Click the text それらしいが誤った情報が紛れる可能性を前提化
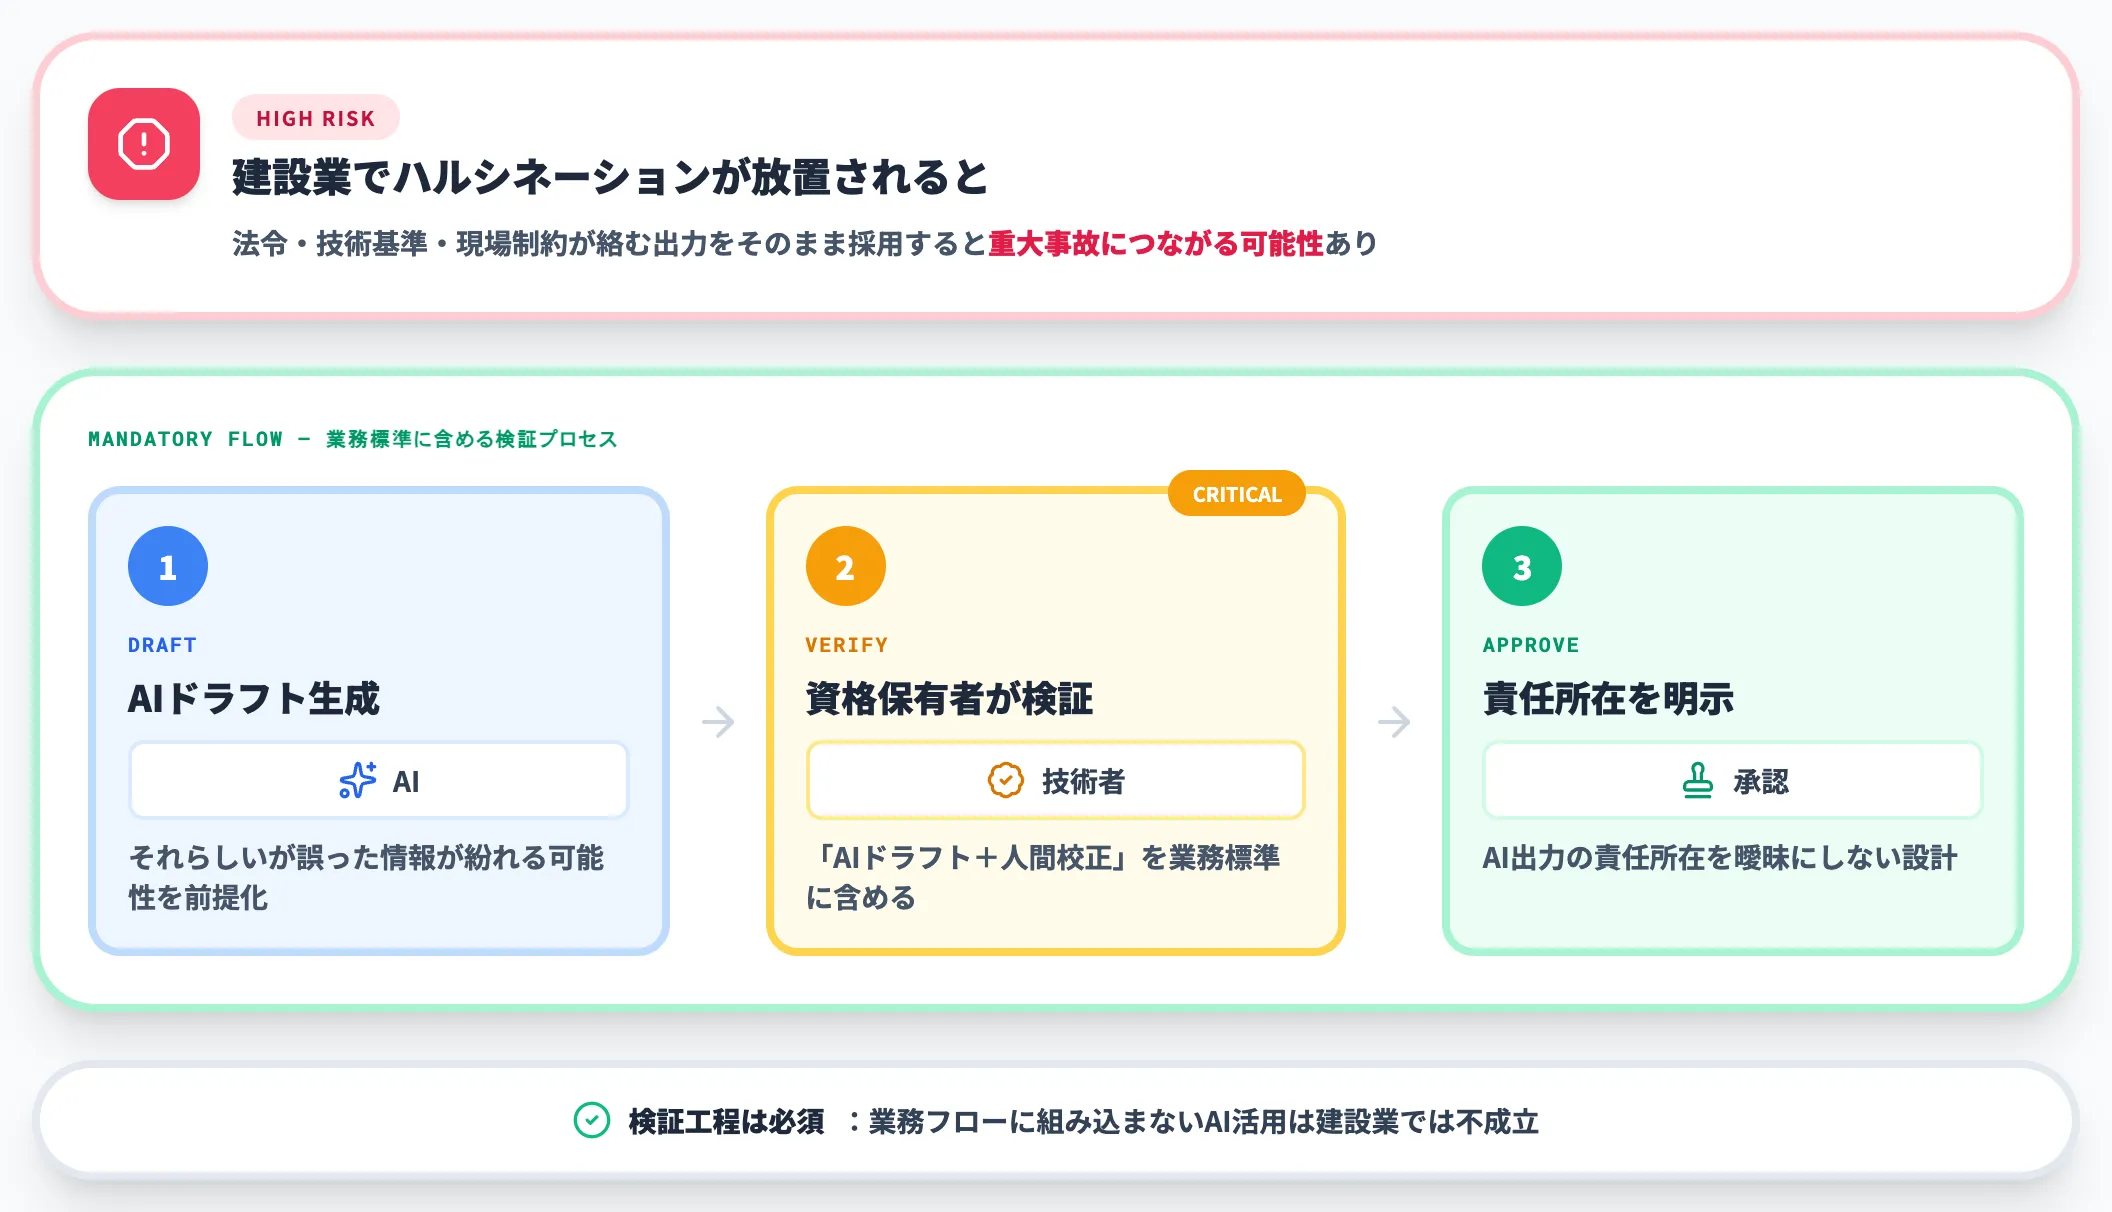This screenshot has height=1212, width=2112. 366,877
